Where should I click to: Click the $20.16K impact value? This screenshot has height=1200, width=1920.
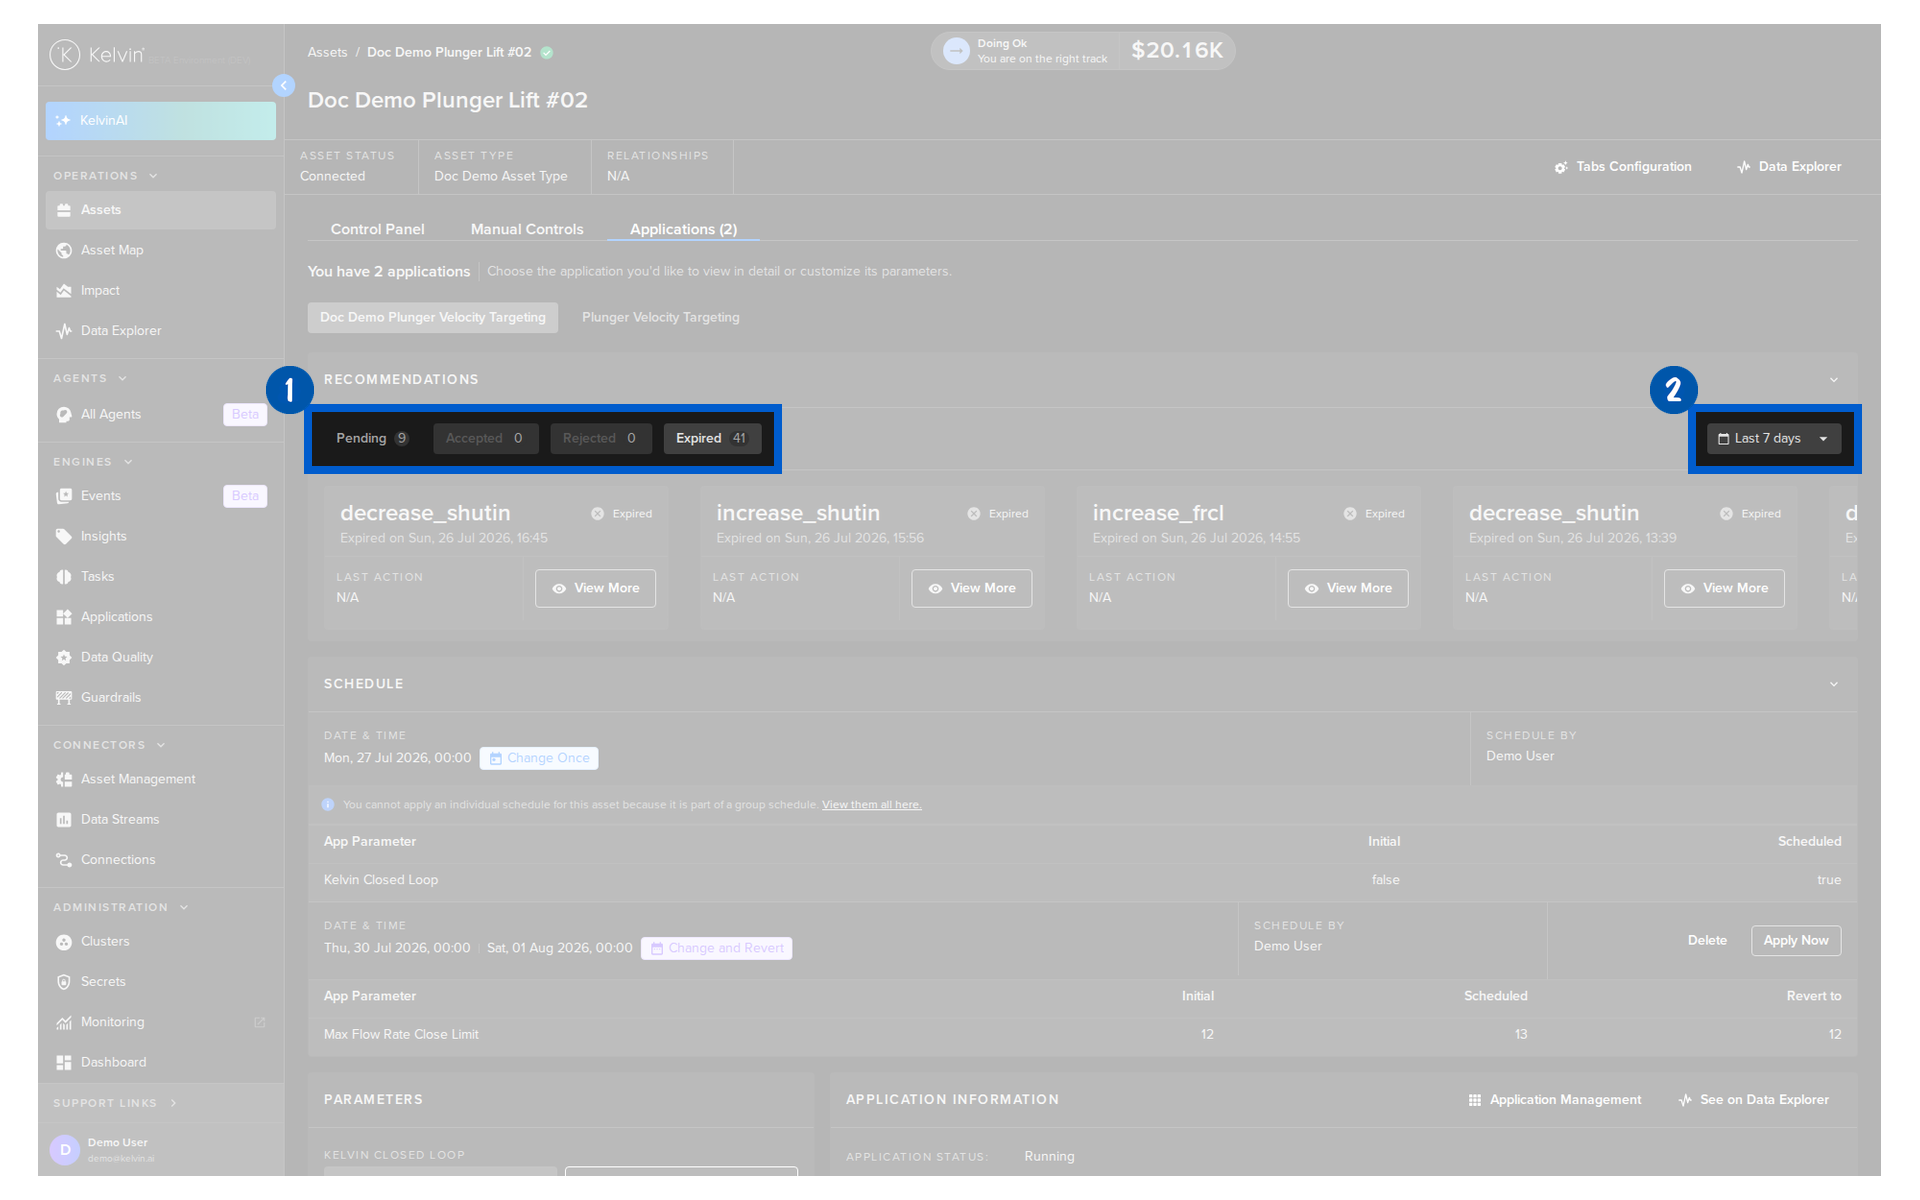(x=1177, y=51)
